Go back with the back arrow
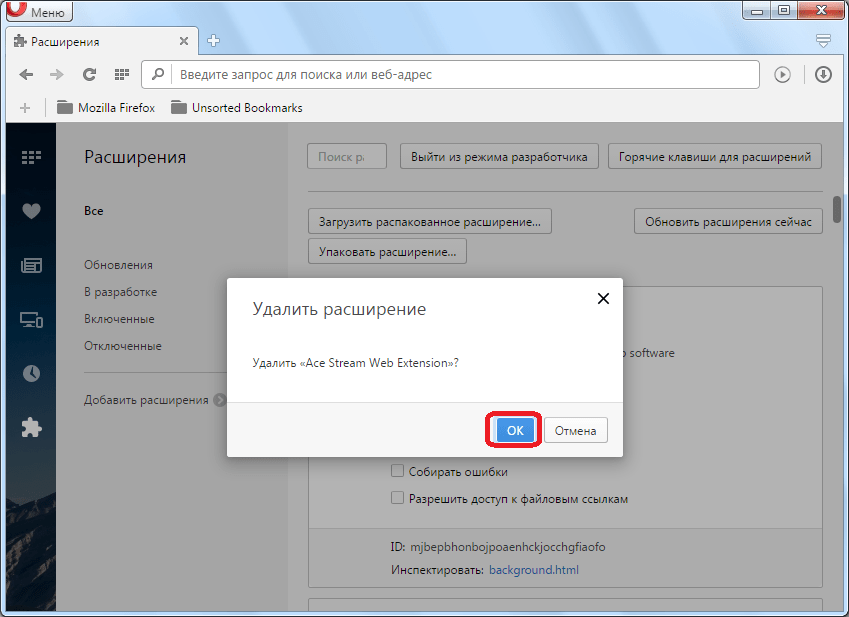849x617 pixels. 25,75
